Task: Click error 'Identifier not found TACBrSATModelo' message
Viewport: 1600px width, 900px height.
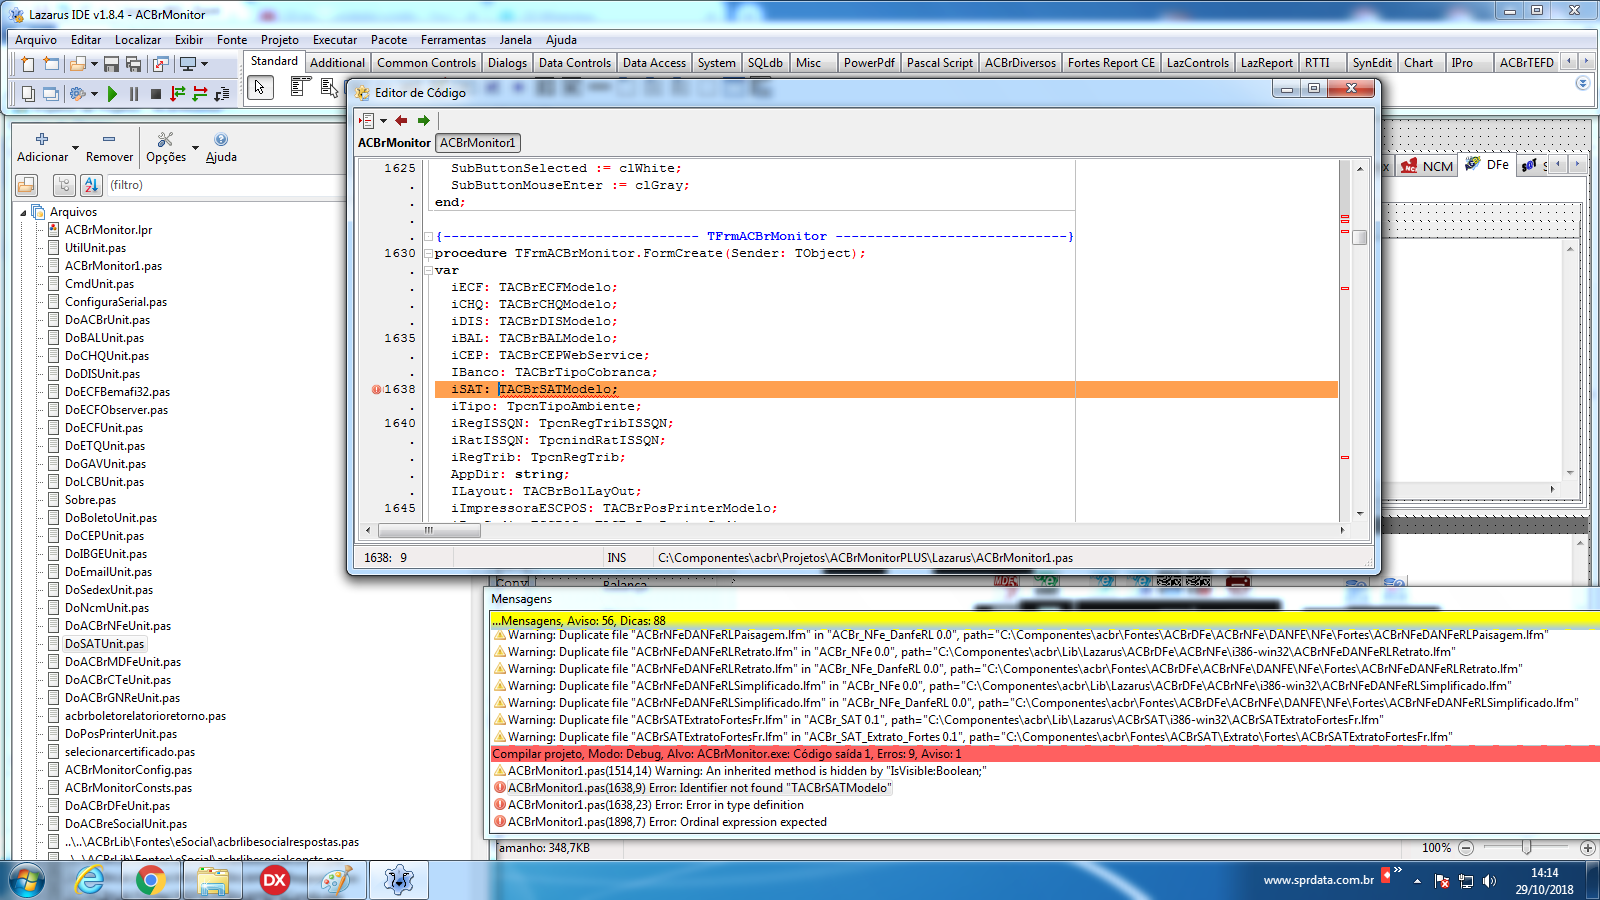Action: (x=698, y=788)
